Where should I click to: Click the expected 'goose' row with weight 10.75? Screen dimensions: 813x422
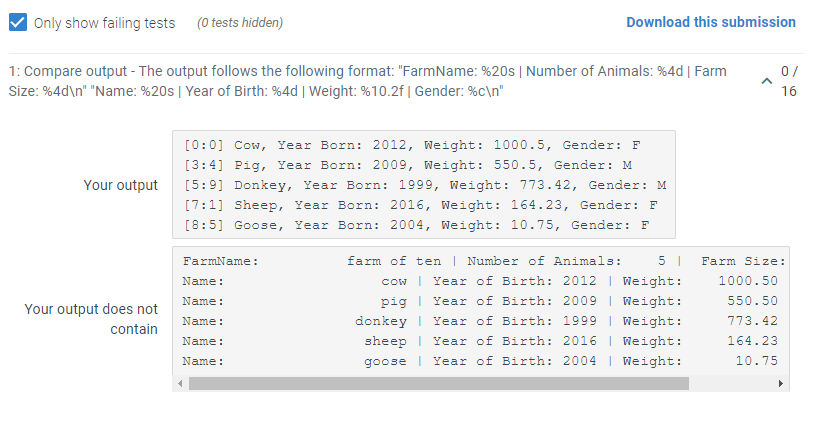pyautogui.click(x=480, y=361)
